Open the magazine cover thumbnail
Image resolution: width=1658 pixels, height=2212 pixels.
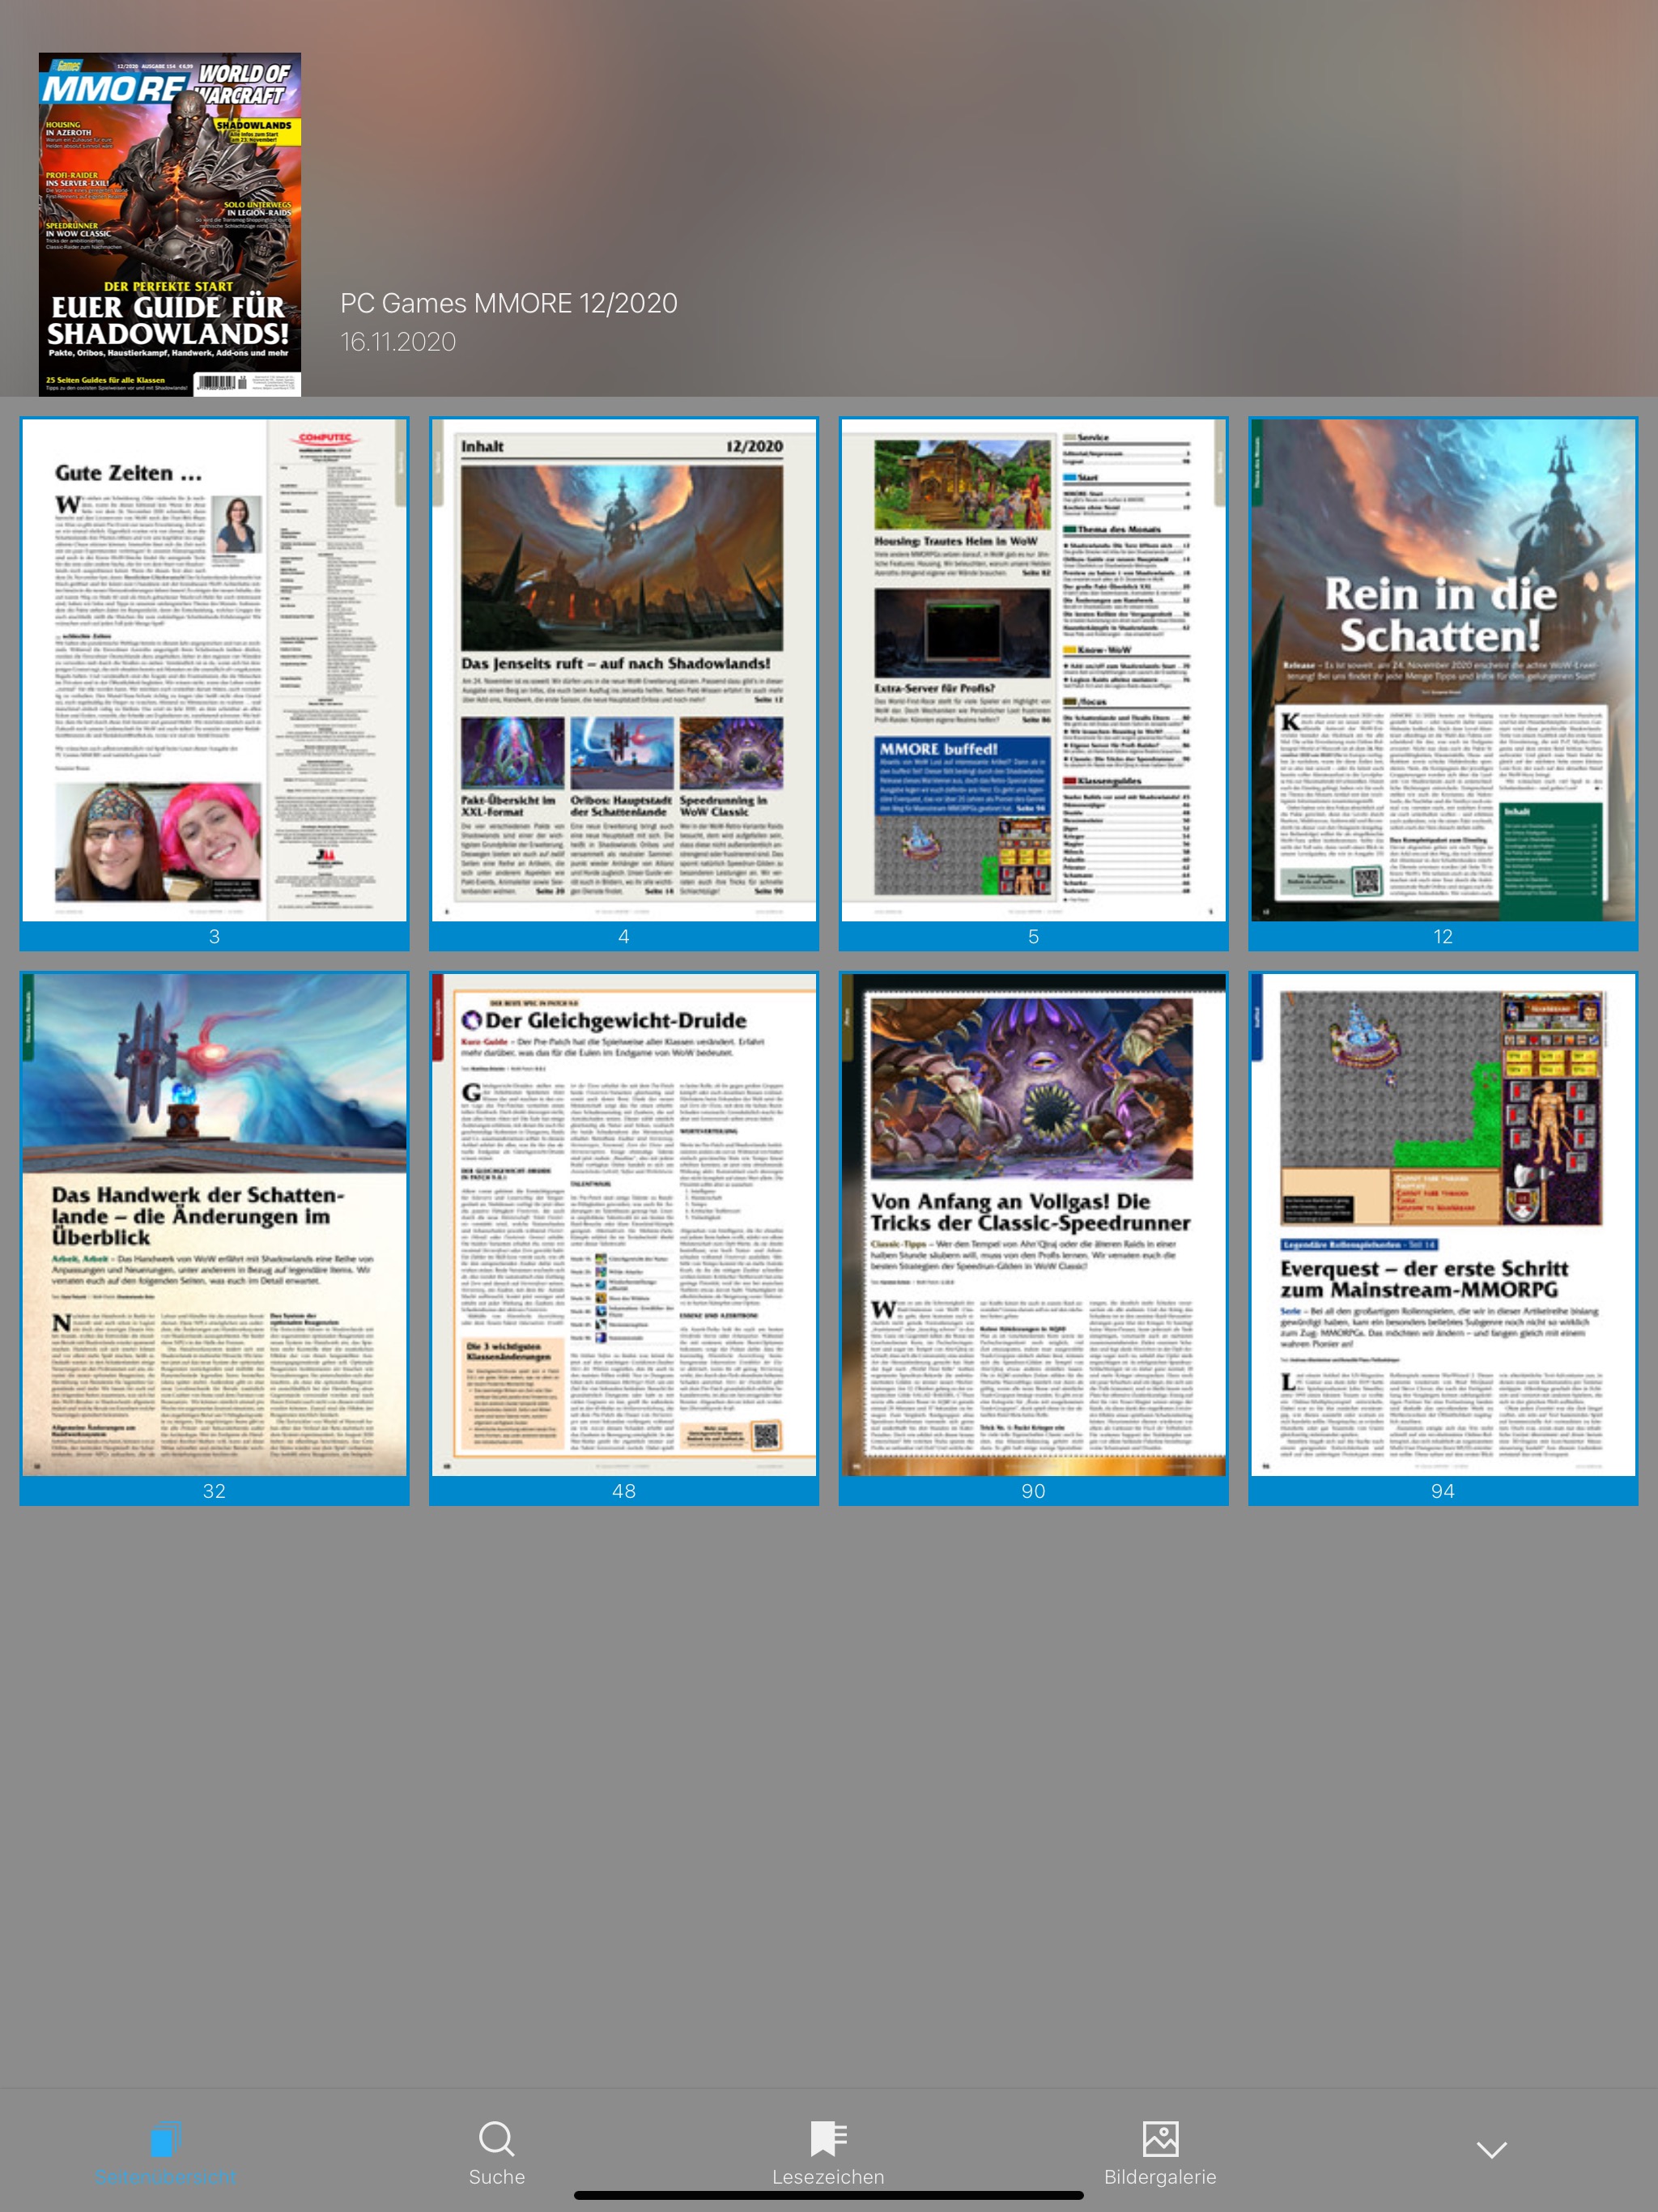pyautogui.click(x=170, y=224)
